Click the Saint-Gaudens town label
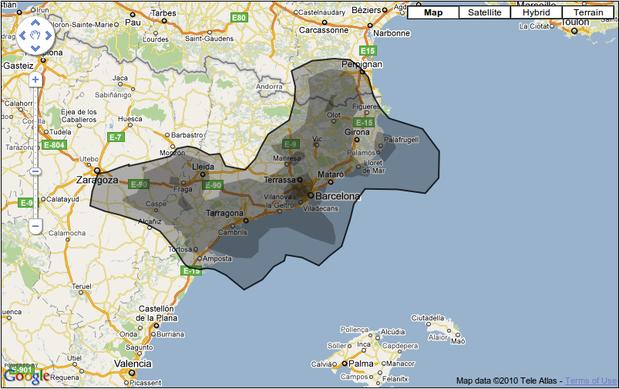This screenshot has width=619, height=389. [209, 39]
